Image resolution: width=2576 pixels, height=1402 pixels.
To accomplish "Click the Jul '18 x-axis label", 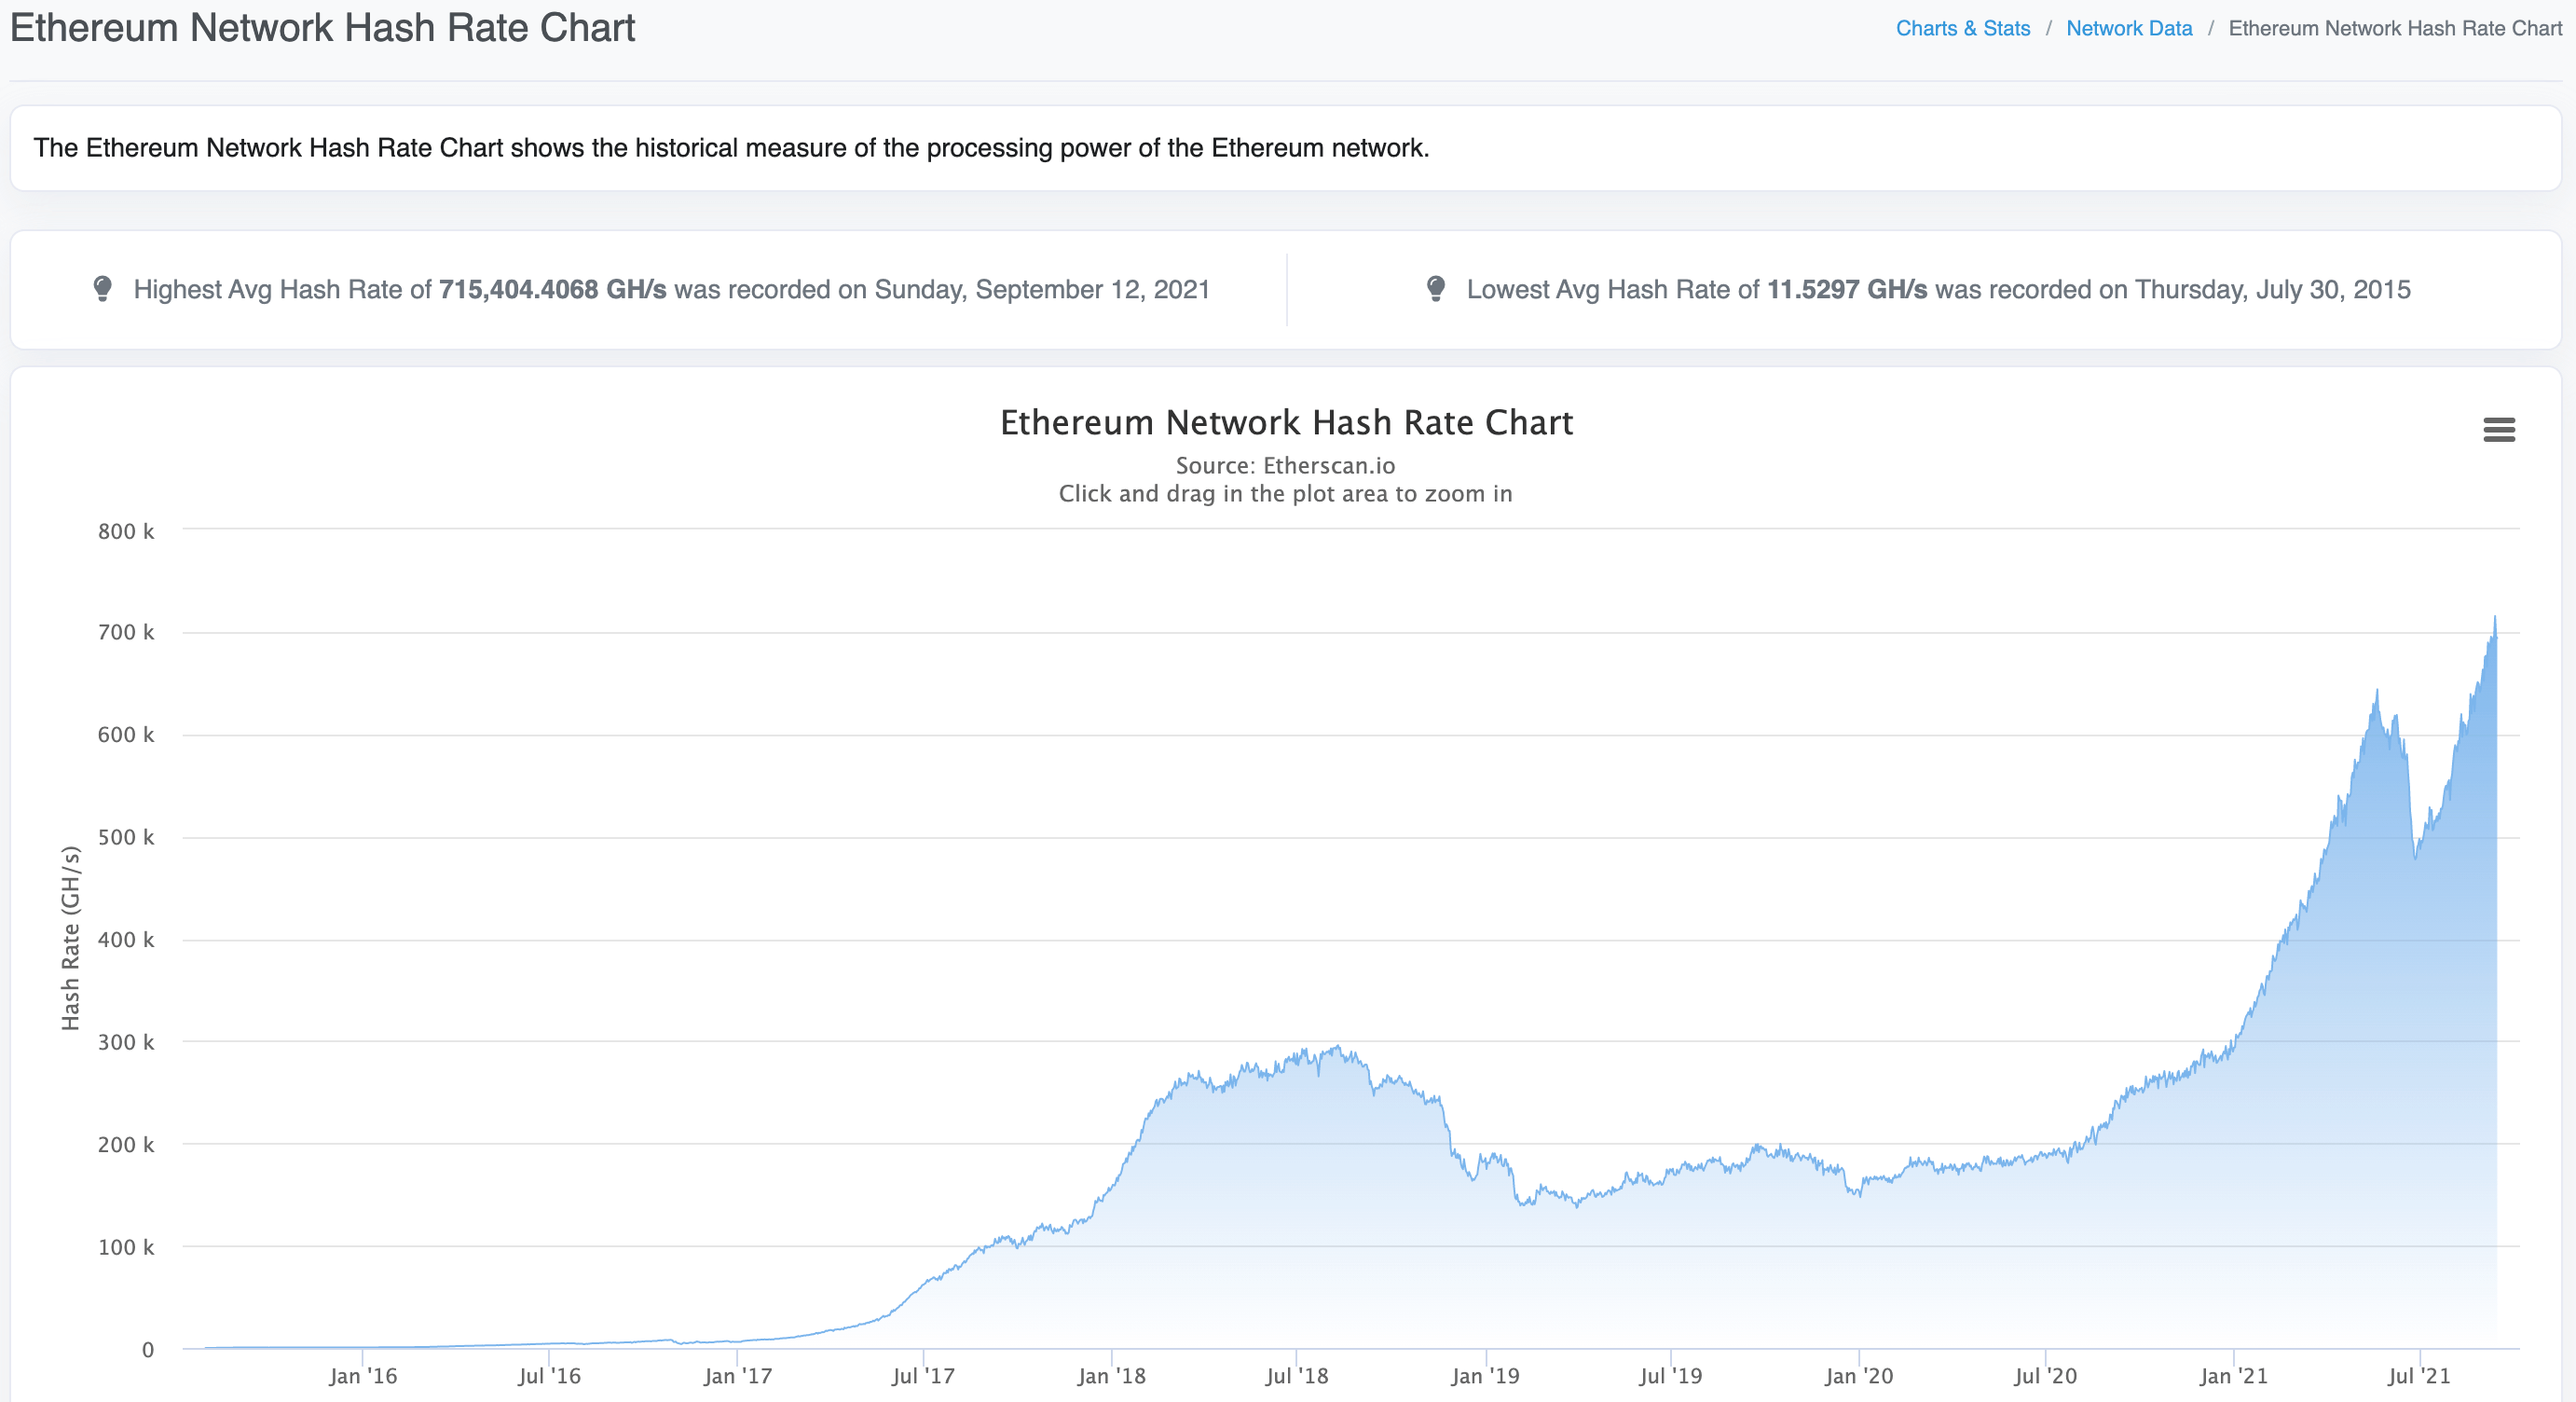I will [1295, 1376].
